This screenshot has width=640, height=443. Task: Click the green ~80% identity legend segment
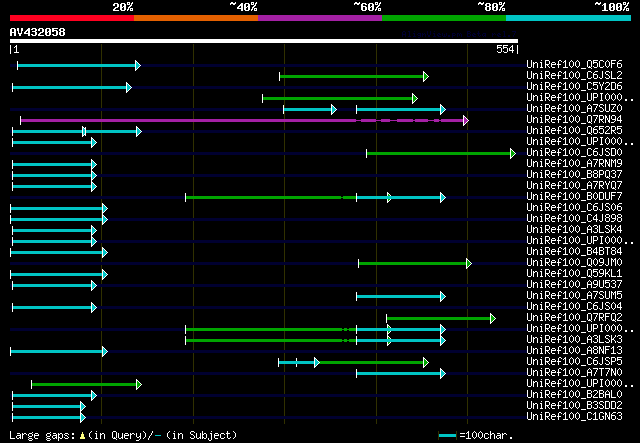(444, 18)
